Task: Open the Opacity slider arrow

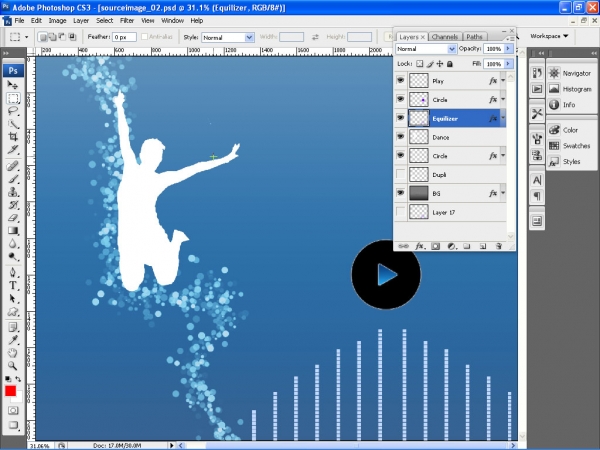Action: coord(508,49)
